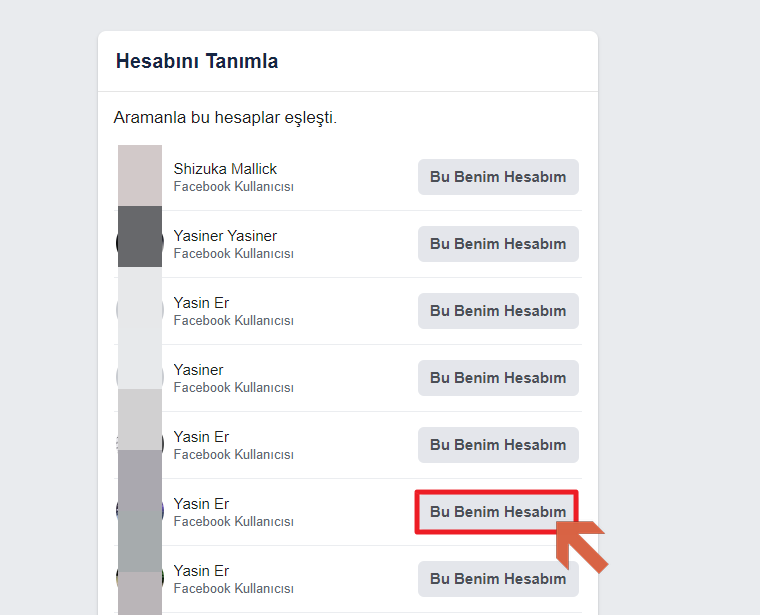Select the avatar of first Yasin Er
Image resolution: width=760 pixels, height=615 pixels.
click(140, 310)
